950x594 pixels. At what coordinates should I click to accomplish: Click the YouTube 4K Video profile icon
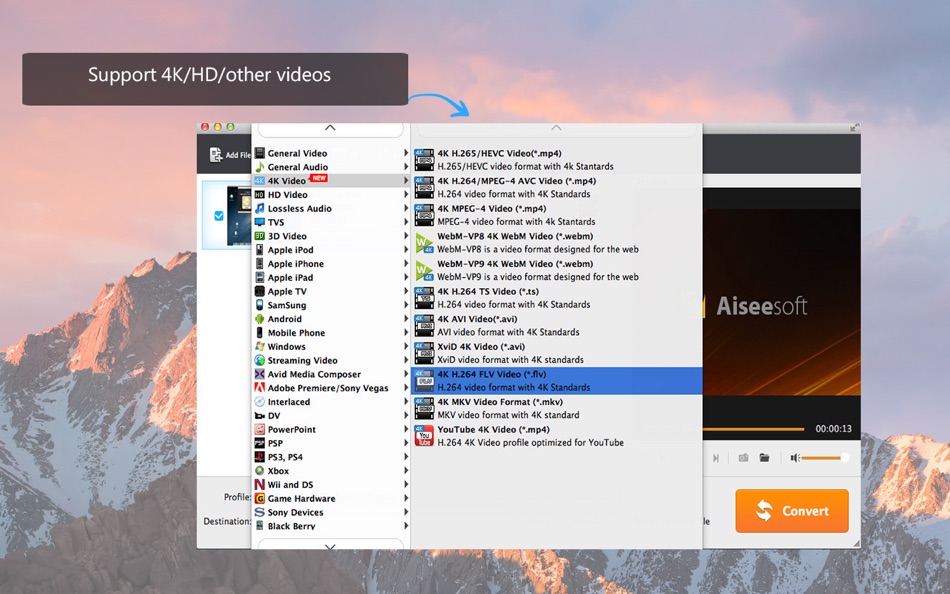pyautogui.click(x=423, y=435)
